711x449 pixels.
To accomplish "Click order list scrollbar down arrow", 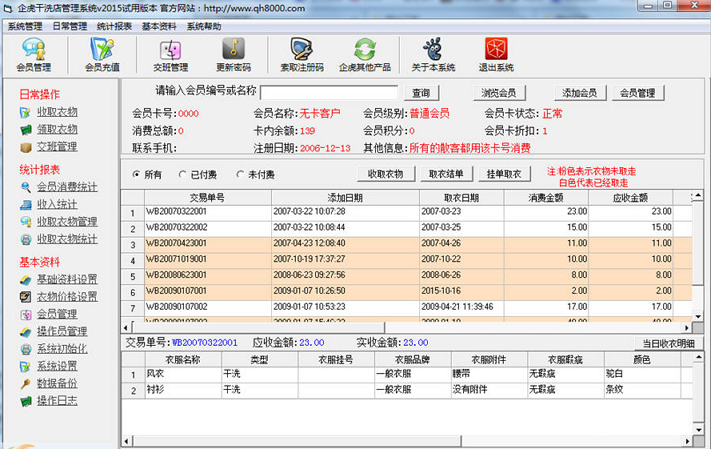I will tap(698, 316).
